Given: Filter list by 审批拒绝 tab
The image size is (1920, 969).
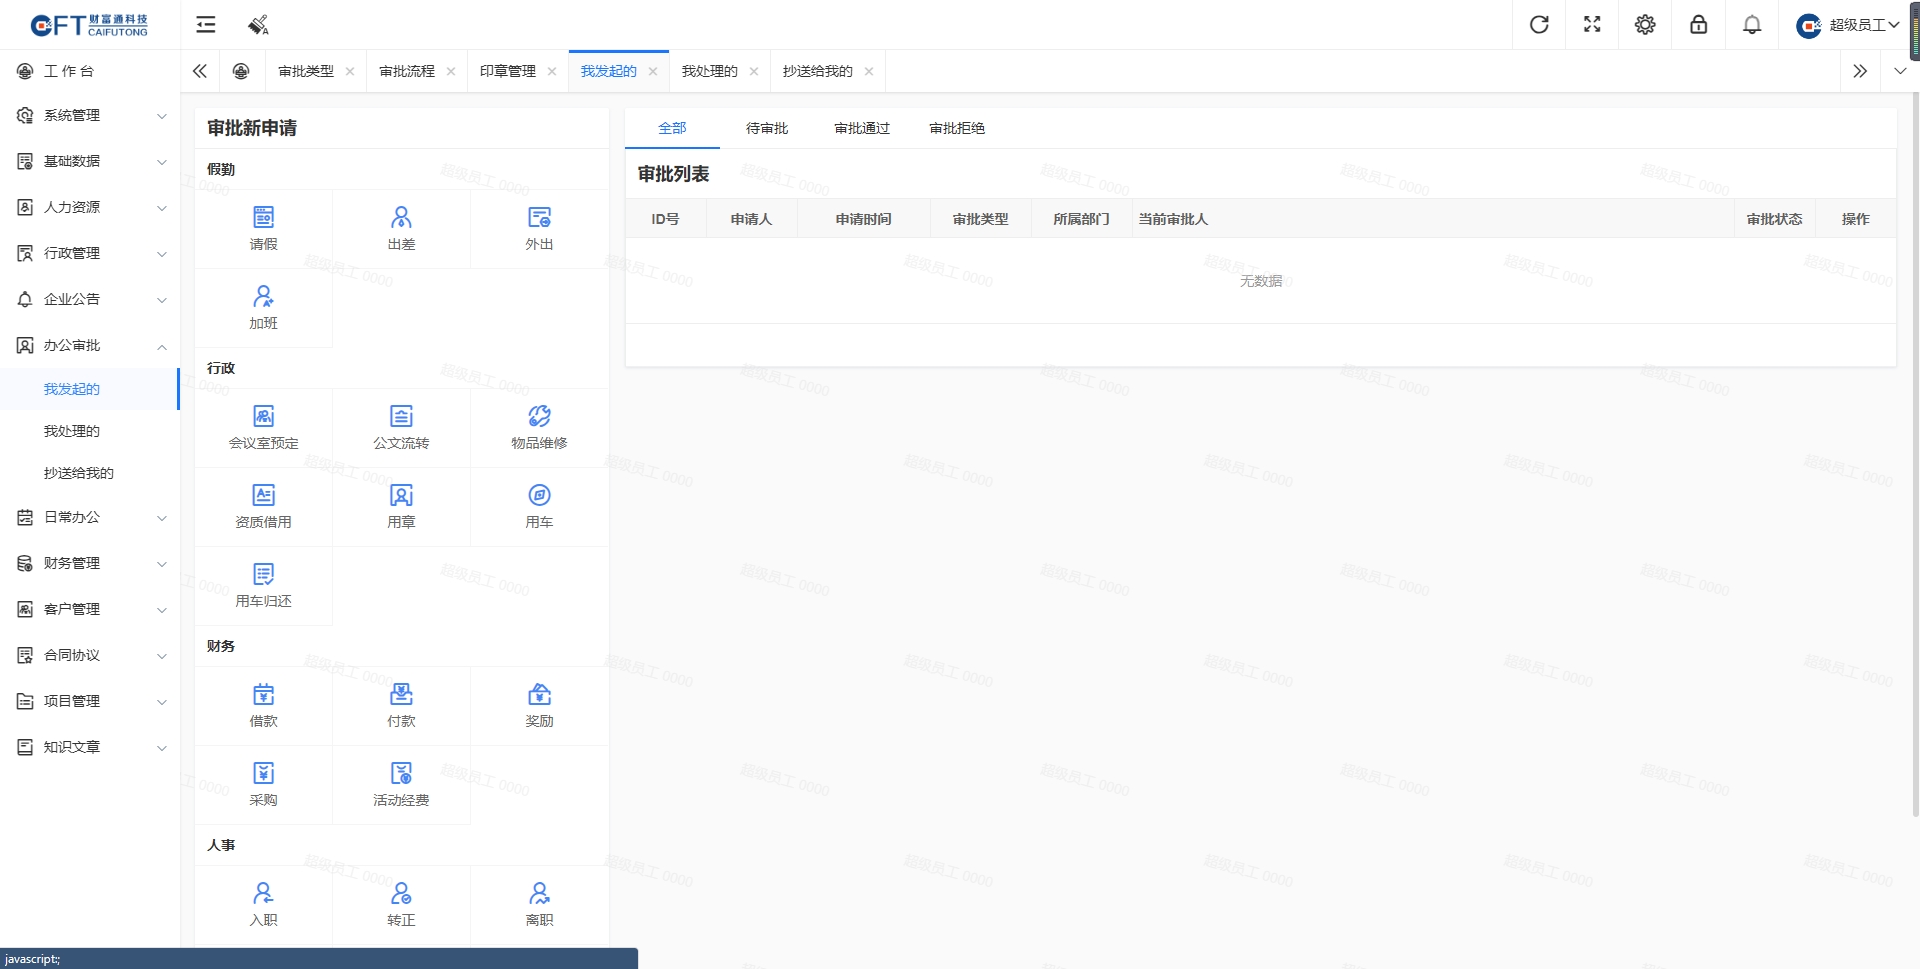Looking at the screenshot, I should click(x=957, y=128).
